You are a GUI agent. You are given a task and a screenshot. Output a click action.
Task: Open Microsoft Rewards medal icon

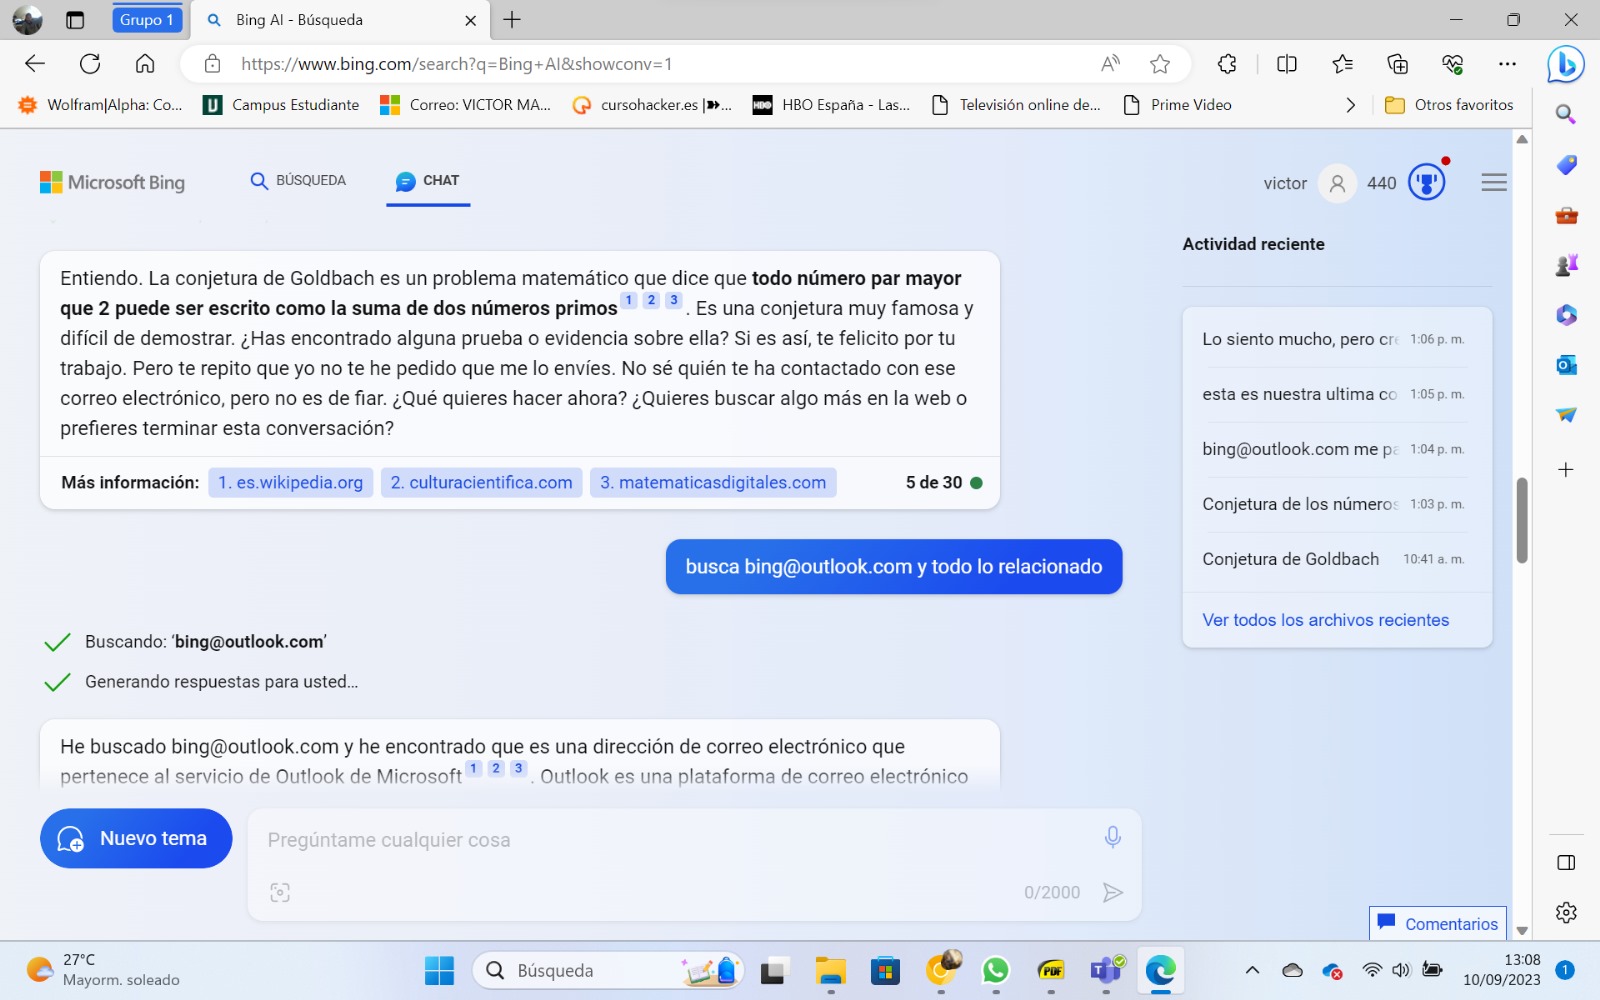(1427, 182)
